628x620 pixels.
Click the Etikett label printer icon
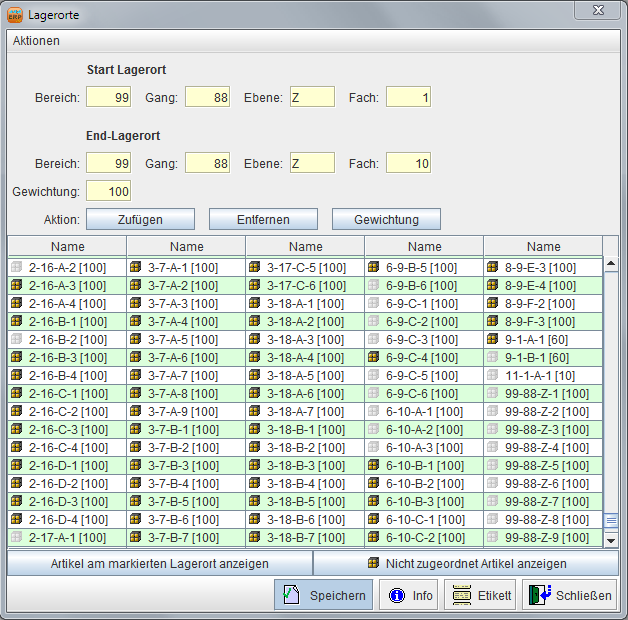(x=461, y=595)
